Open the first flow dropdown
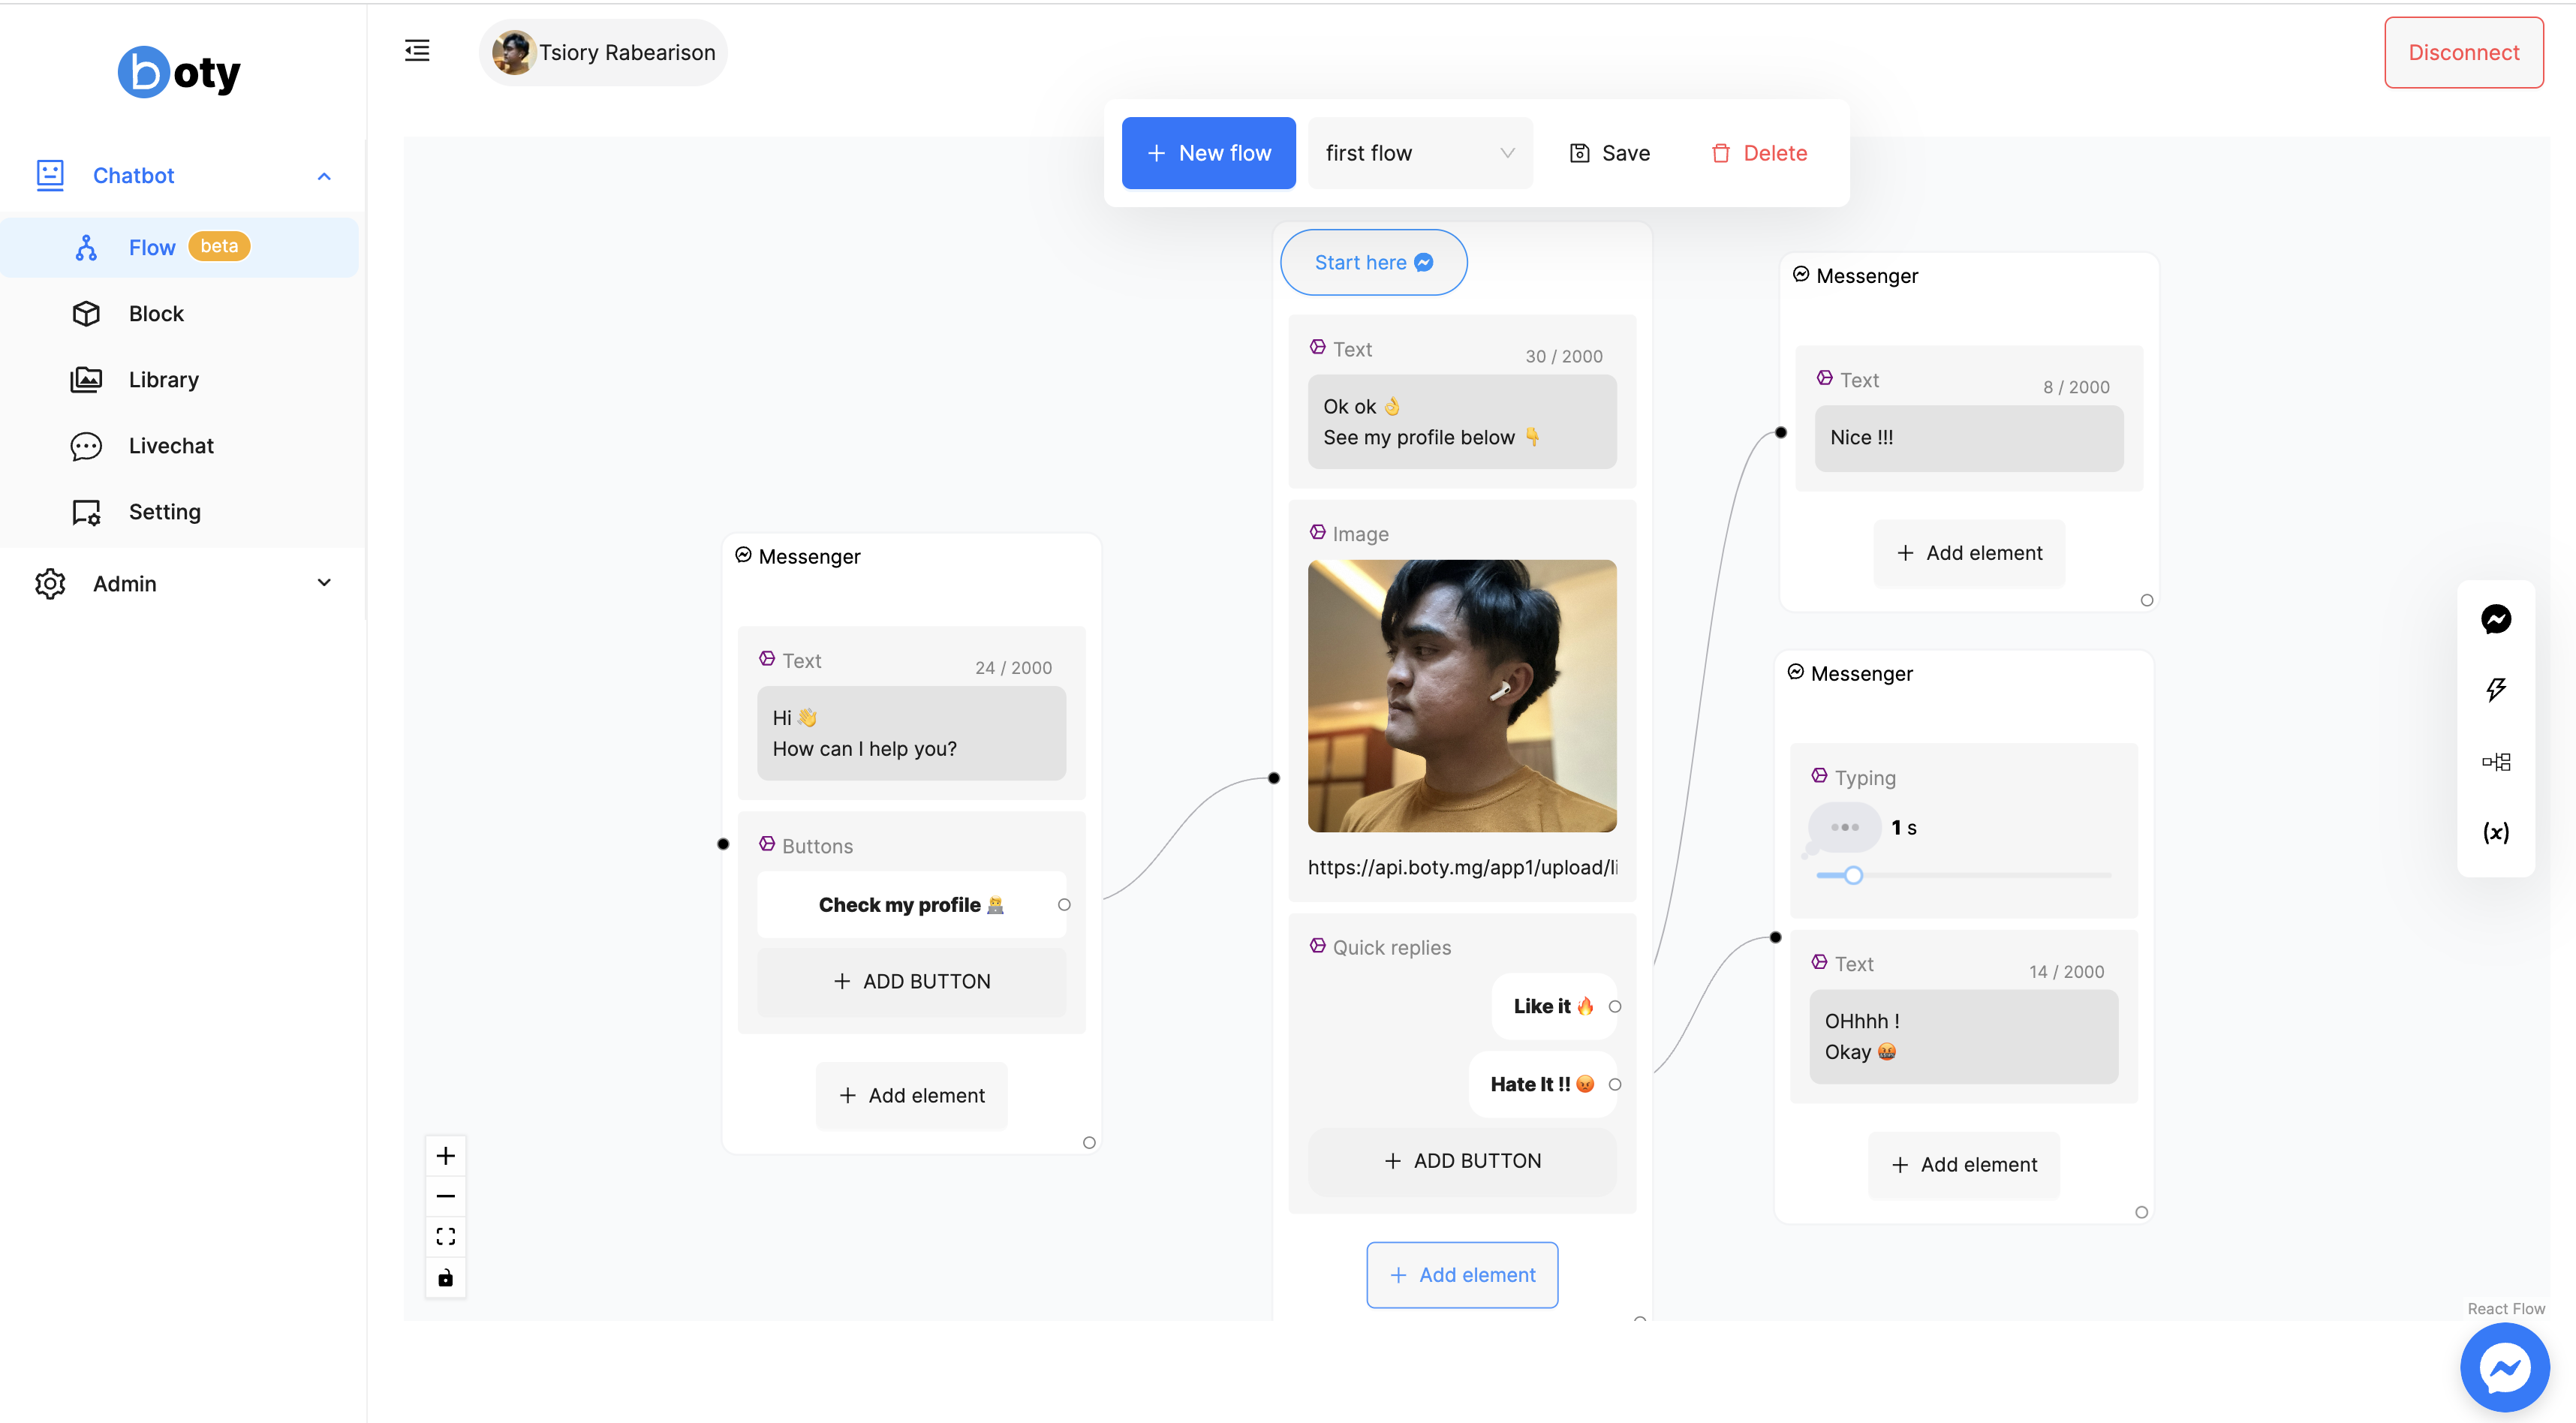The image size is (2576, 1423). pos(1419,153)
